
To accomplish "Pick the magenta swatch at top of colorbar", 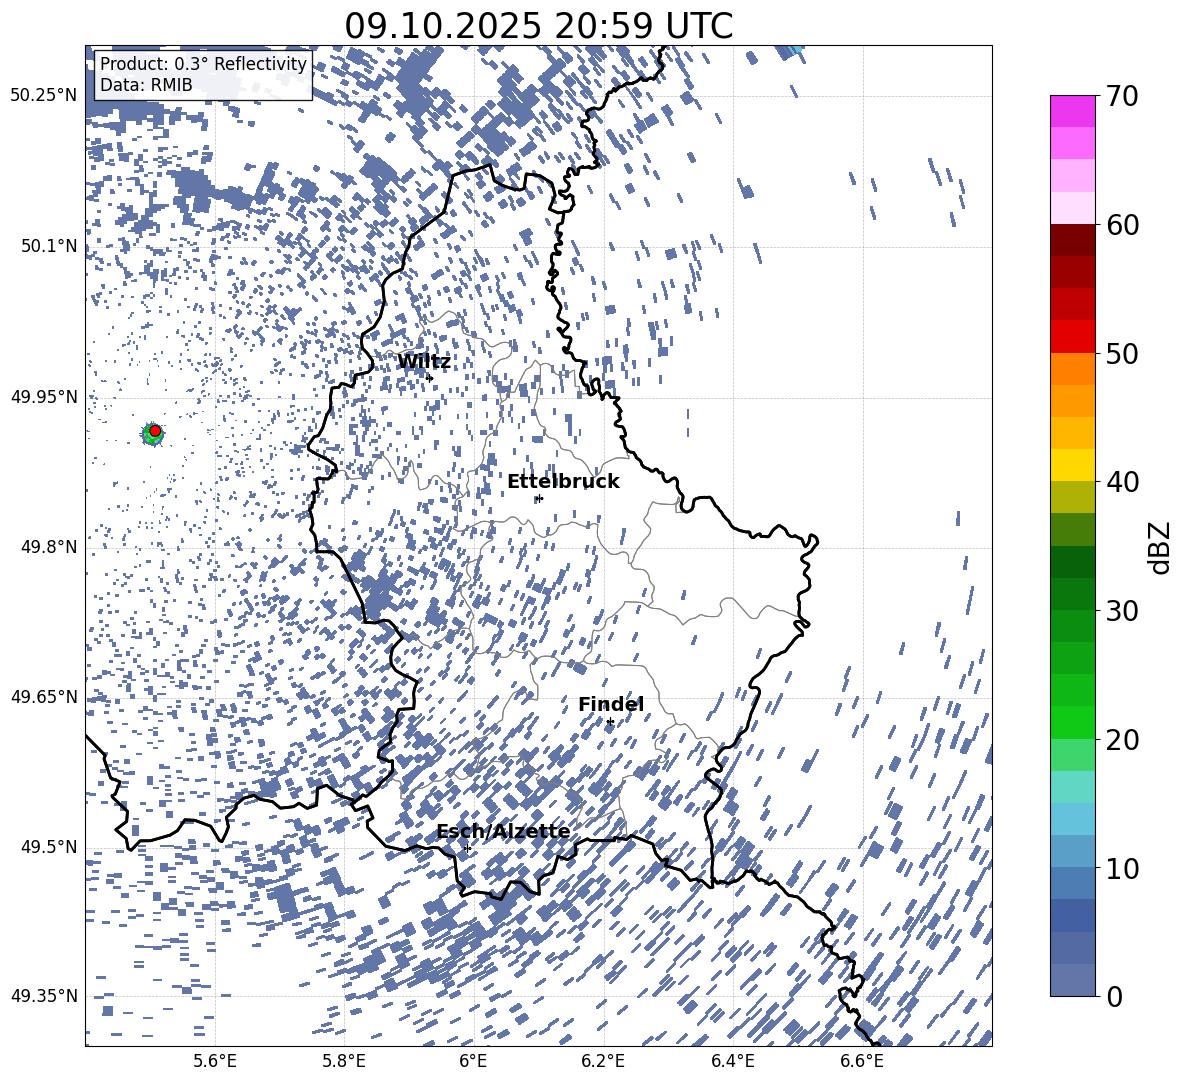I will click(1073, 111).
